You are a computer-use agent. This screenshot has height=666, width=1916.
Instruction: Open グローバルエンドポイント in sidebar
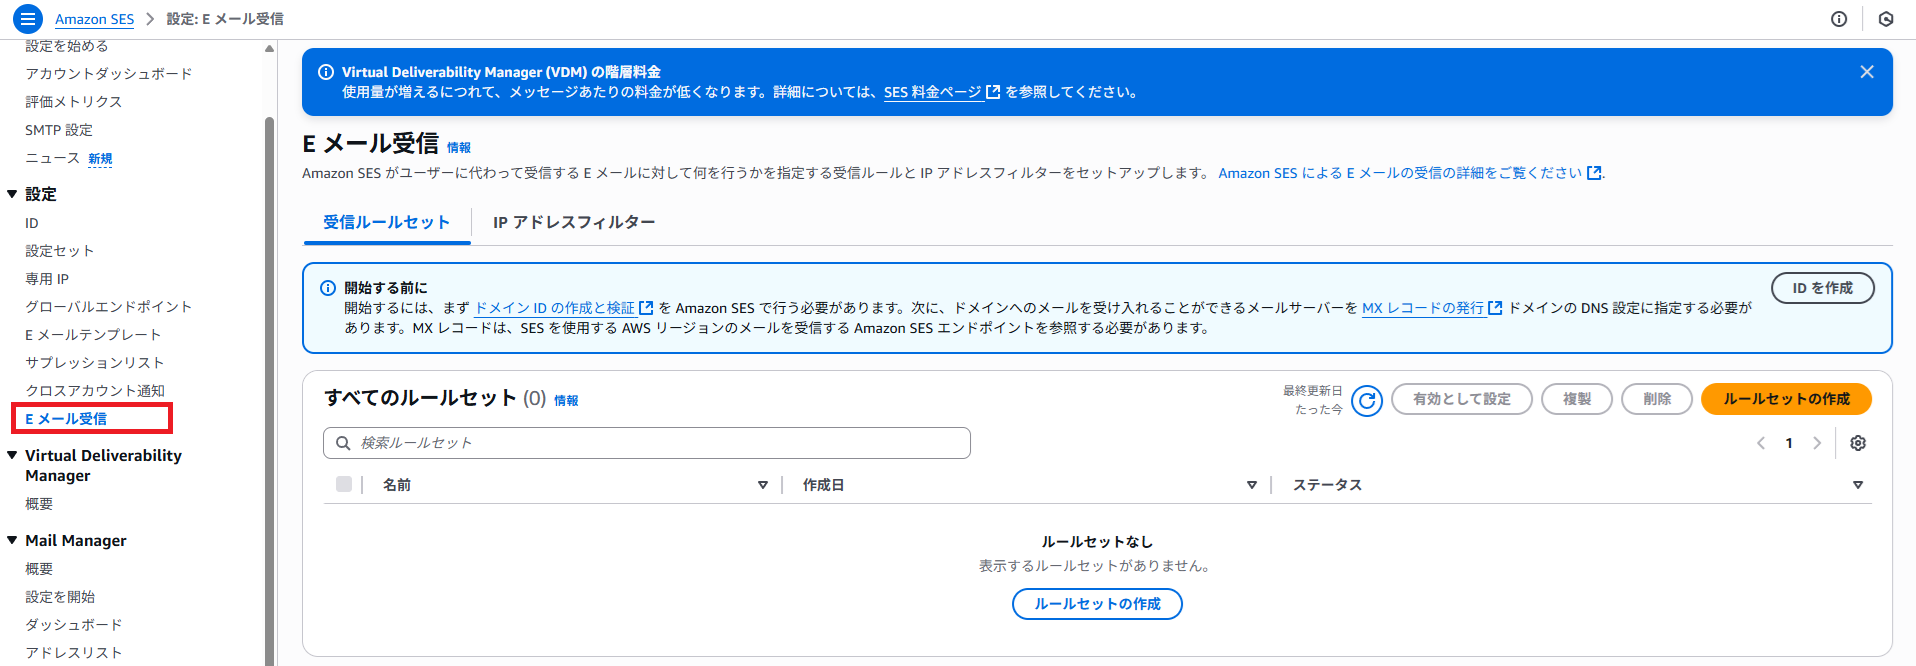pos(108,307)
